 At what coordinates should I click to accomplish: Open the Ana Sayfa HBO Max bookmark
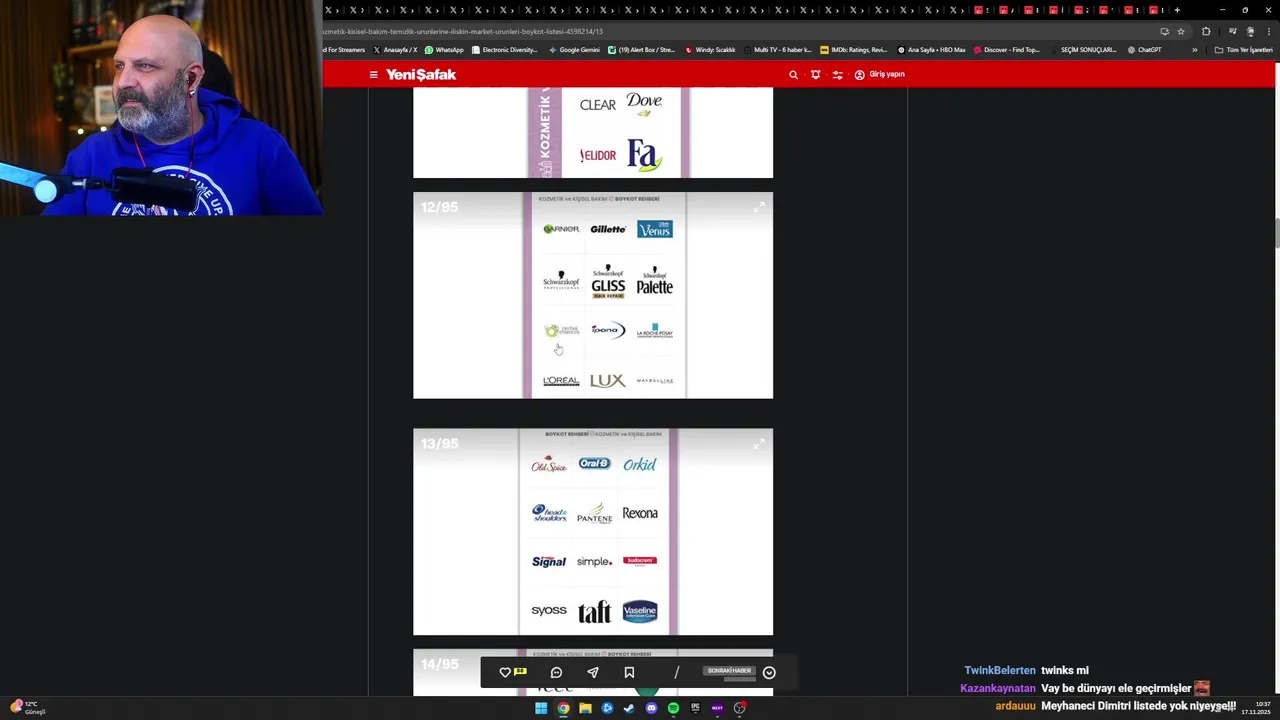931,50
